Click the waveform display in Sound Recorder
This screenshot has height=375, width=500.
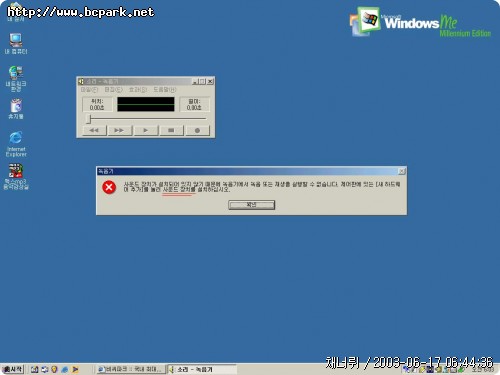(x=146, y=104)
